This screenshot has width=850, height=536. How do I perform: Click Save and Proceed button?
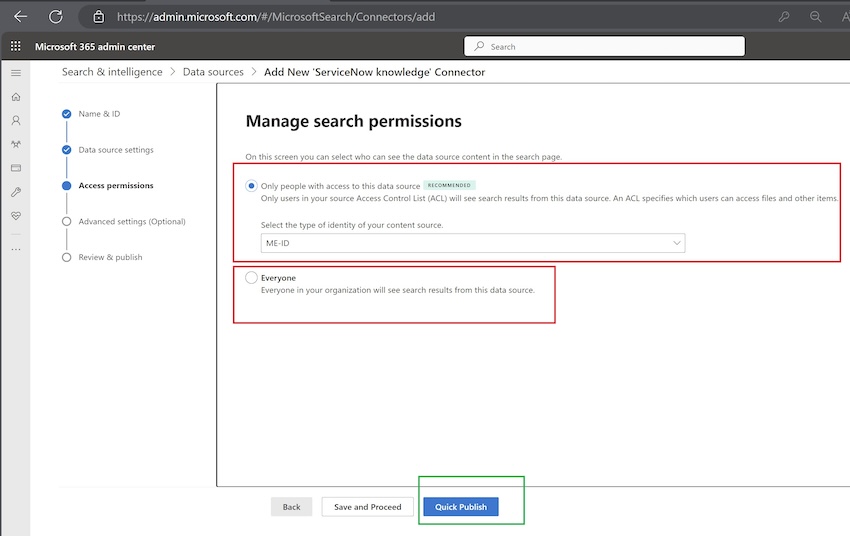pyautogui.click(x=368, y=507)
